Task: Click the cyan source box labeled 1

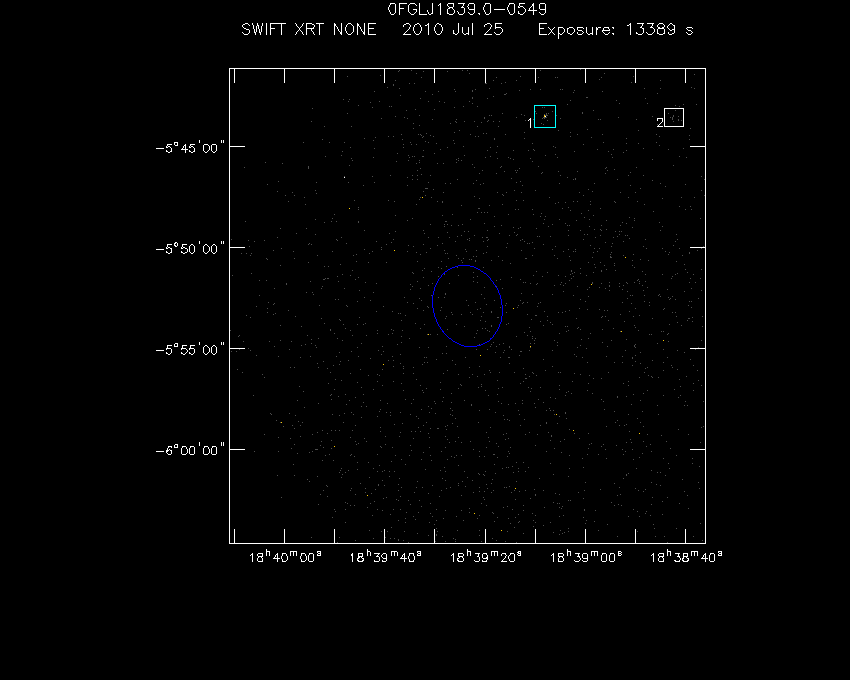Action: (545, 117)
